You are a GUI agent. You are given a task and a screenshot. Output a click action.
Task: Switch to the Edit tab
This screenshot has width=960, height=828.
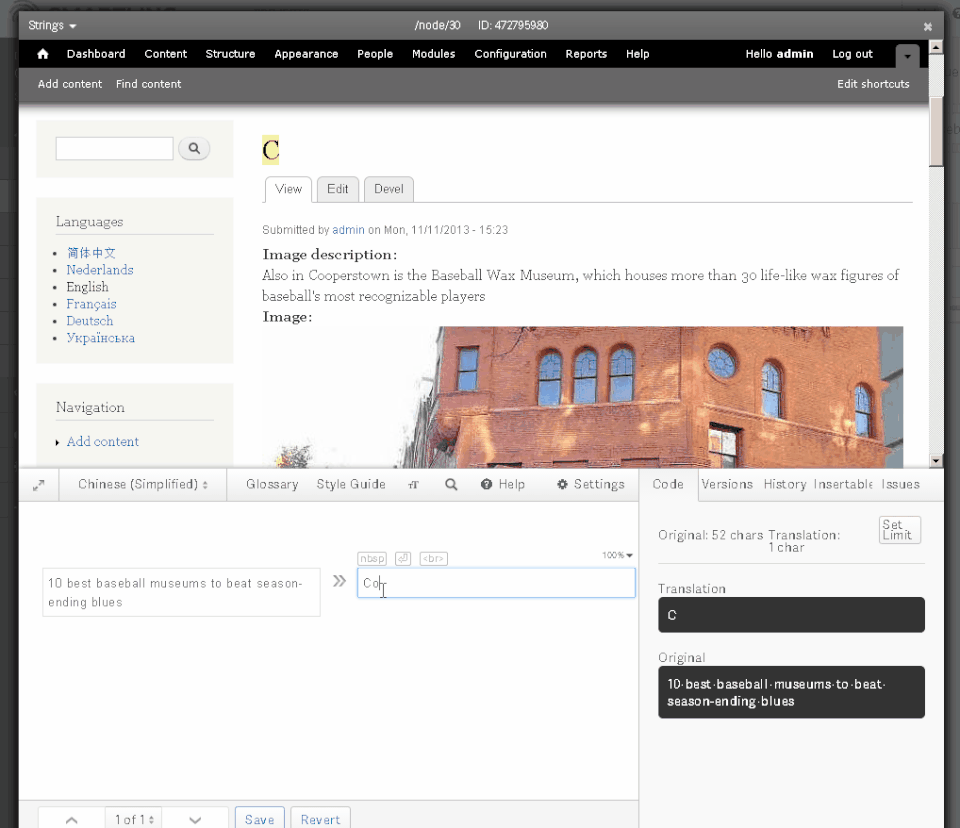click(x=337, y=189)
